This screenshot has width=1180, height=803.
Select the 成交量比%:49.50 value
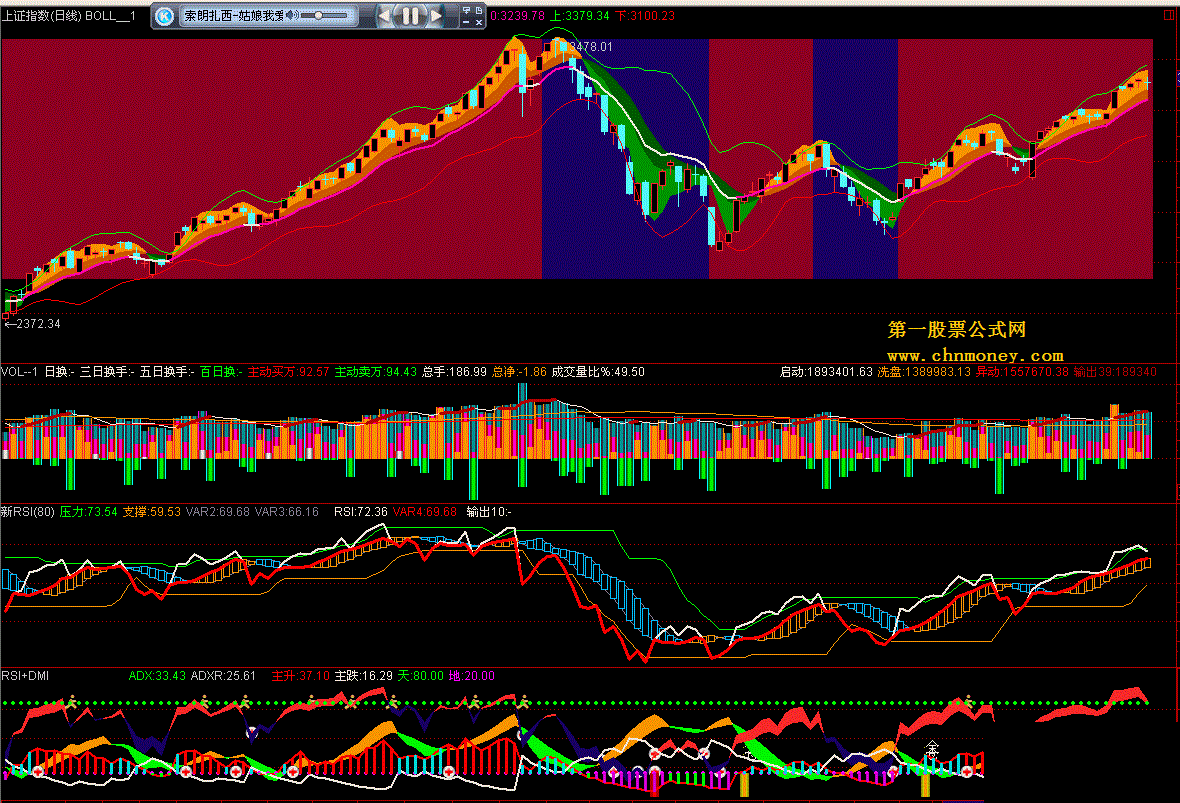(x=598, y=372)
